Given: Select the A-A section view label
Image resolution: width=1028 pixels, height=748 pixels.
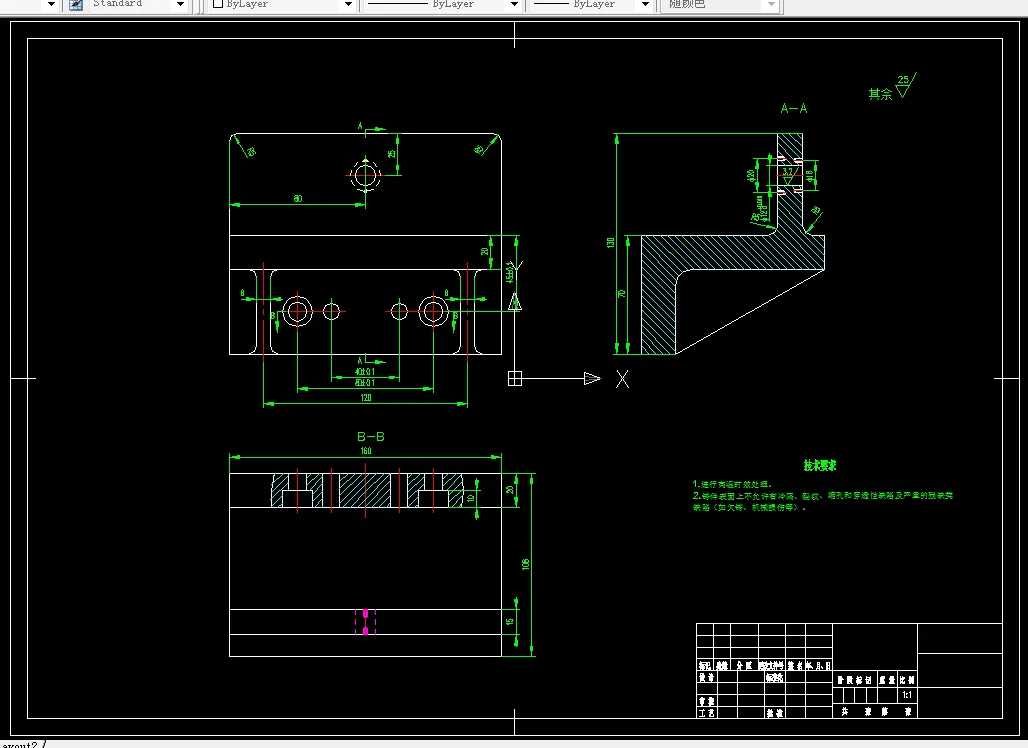Looking at the screenshot, I should tap(793, 108).
